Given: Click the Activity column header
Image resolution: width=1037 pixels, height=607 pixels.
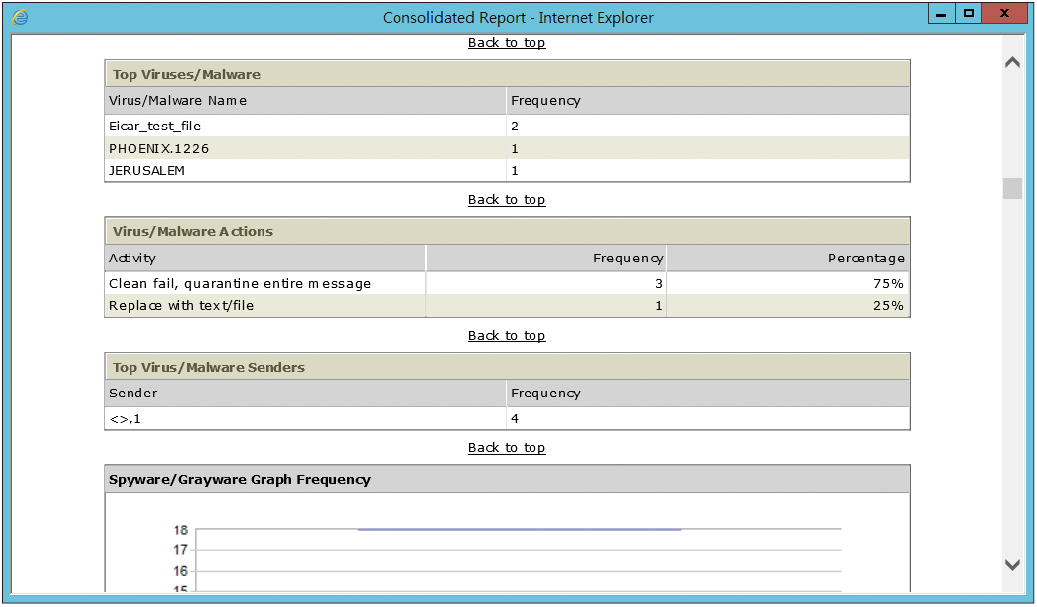Looking at the screenshot, I should point(265,258).
